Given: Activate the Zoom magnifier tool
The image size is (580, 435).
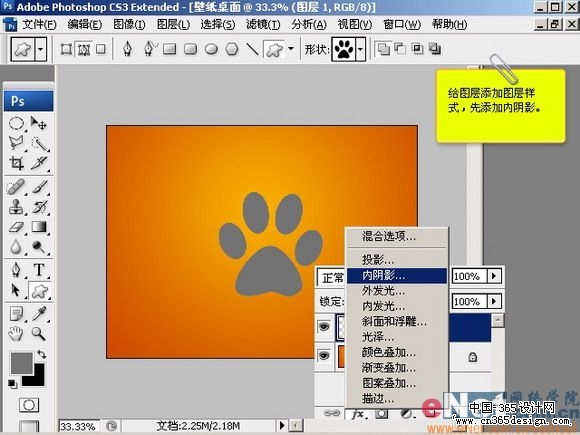Looking at the screenshot, I should click(39, 334).
